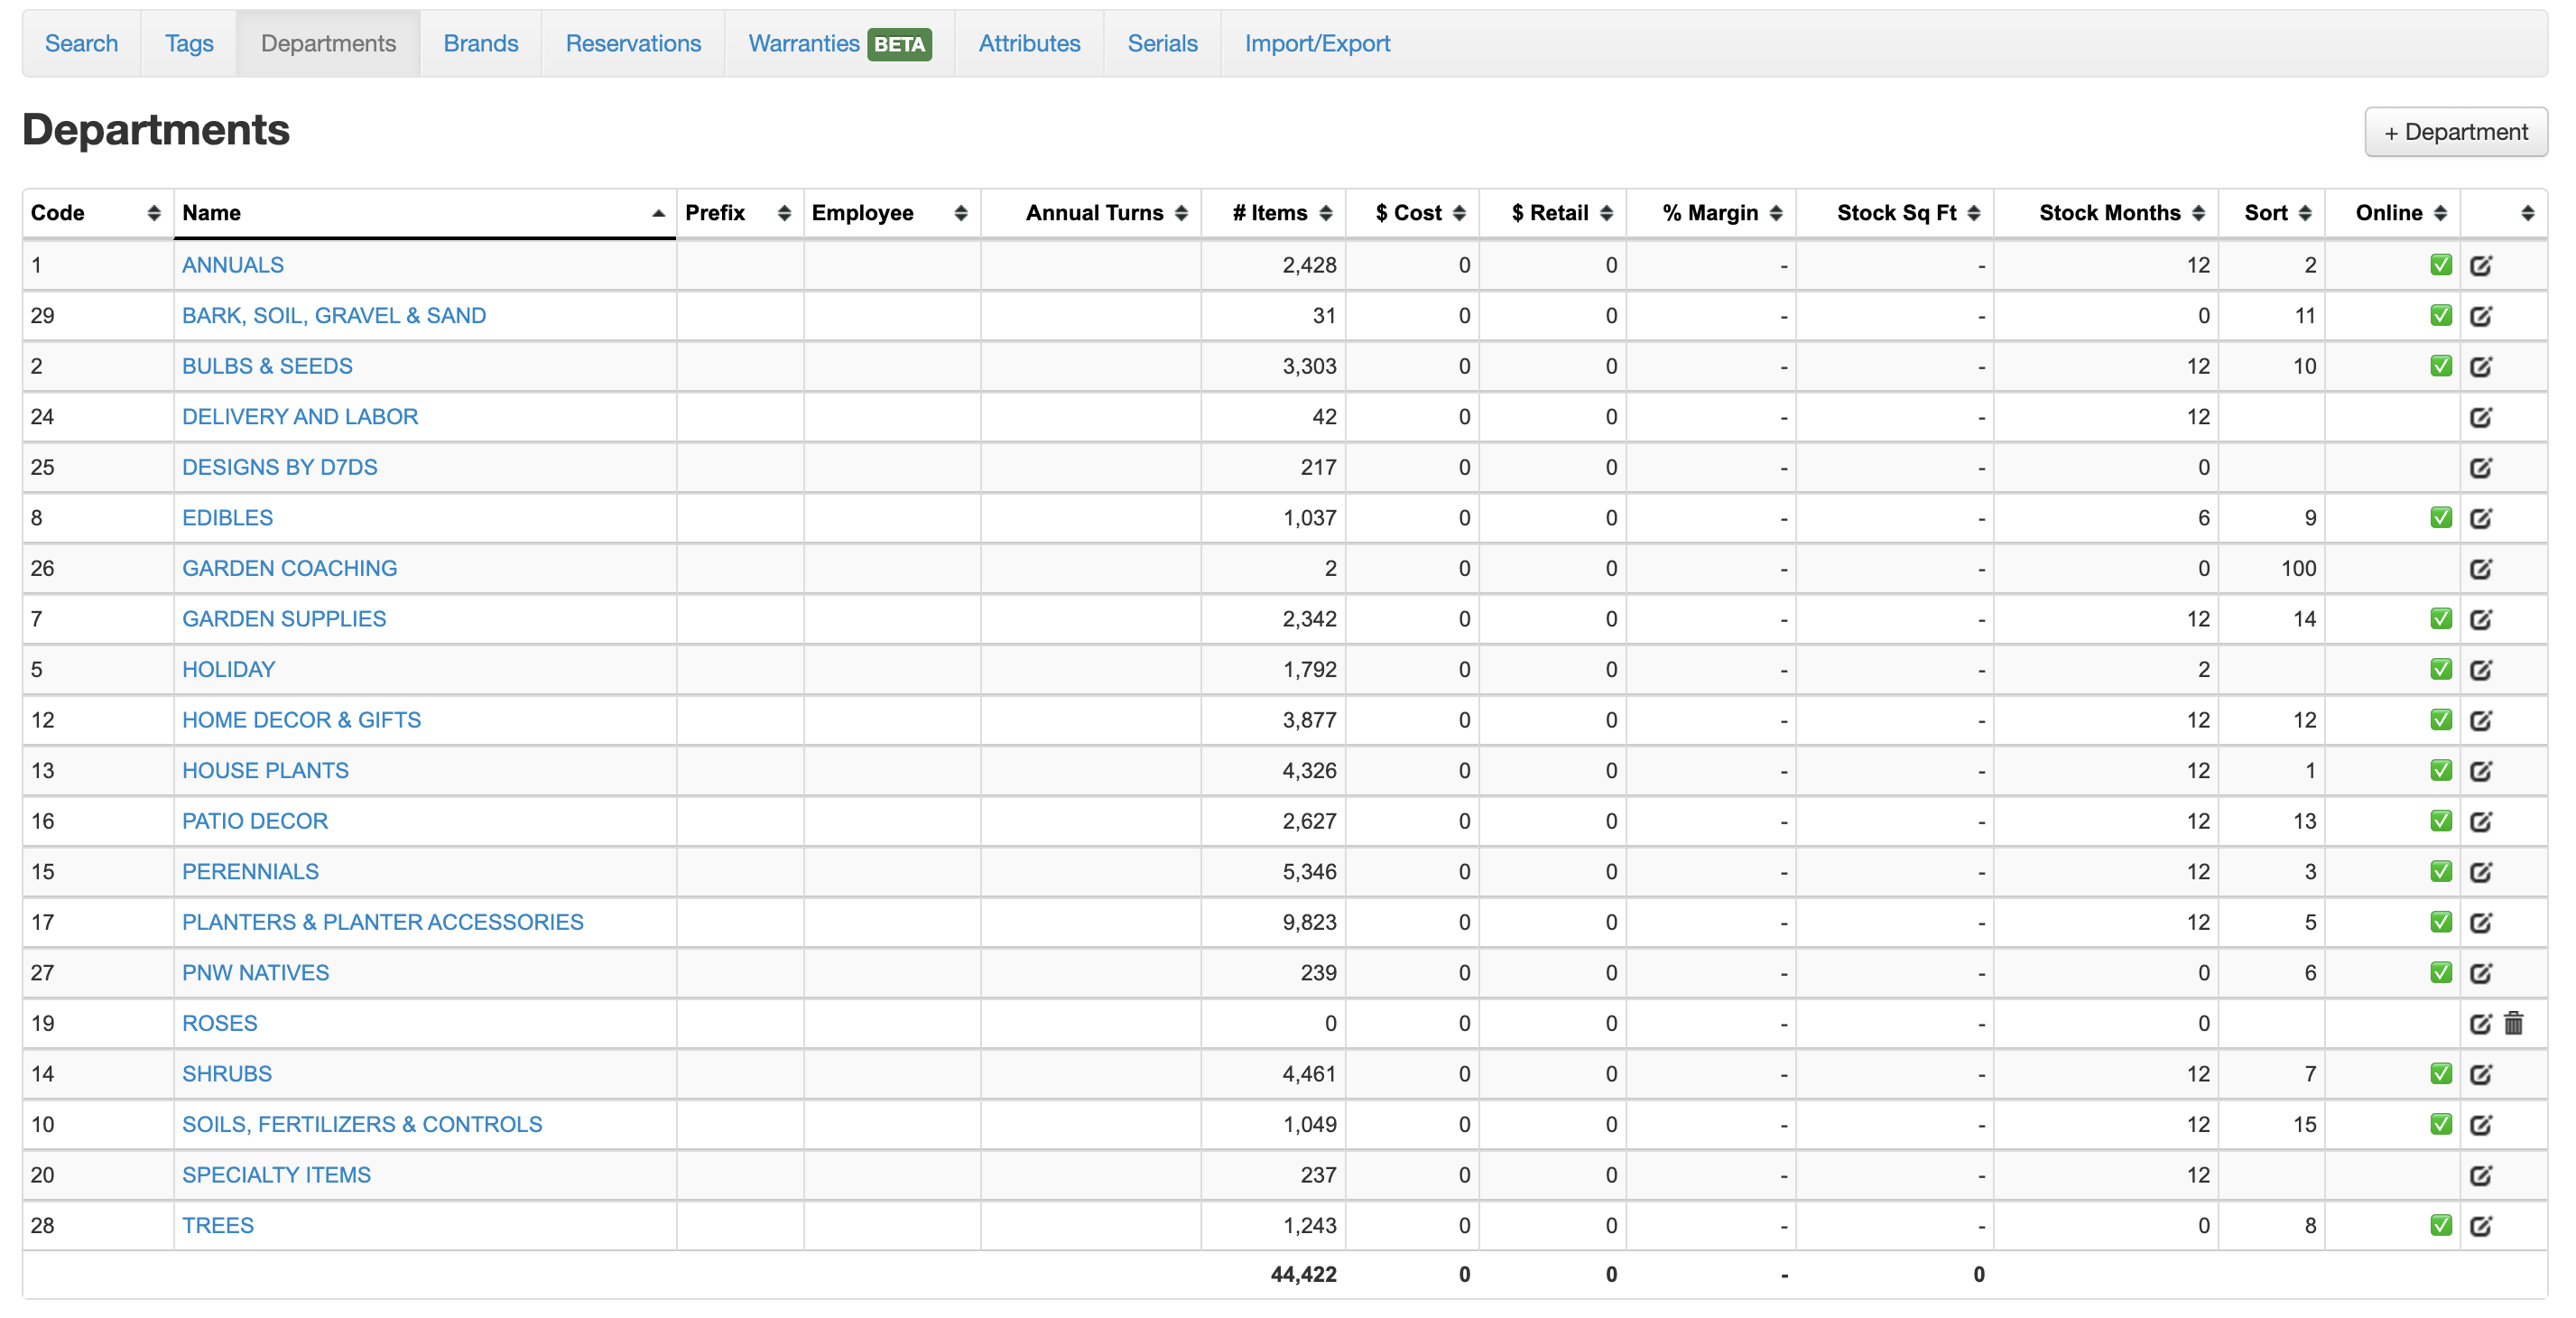This screenshot has height=1318, width=2576.
Task: Edit the HOUSE PLANTS department row
Action: 2480,771
